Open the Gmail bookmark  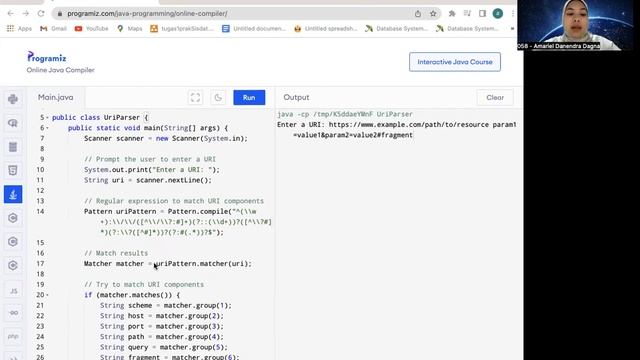pyautogui.click(x=53, y=29)
